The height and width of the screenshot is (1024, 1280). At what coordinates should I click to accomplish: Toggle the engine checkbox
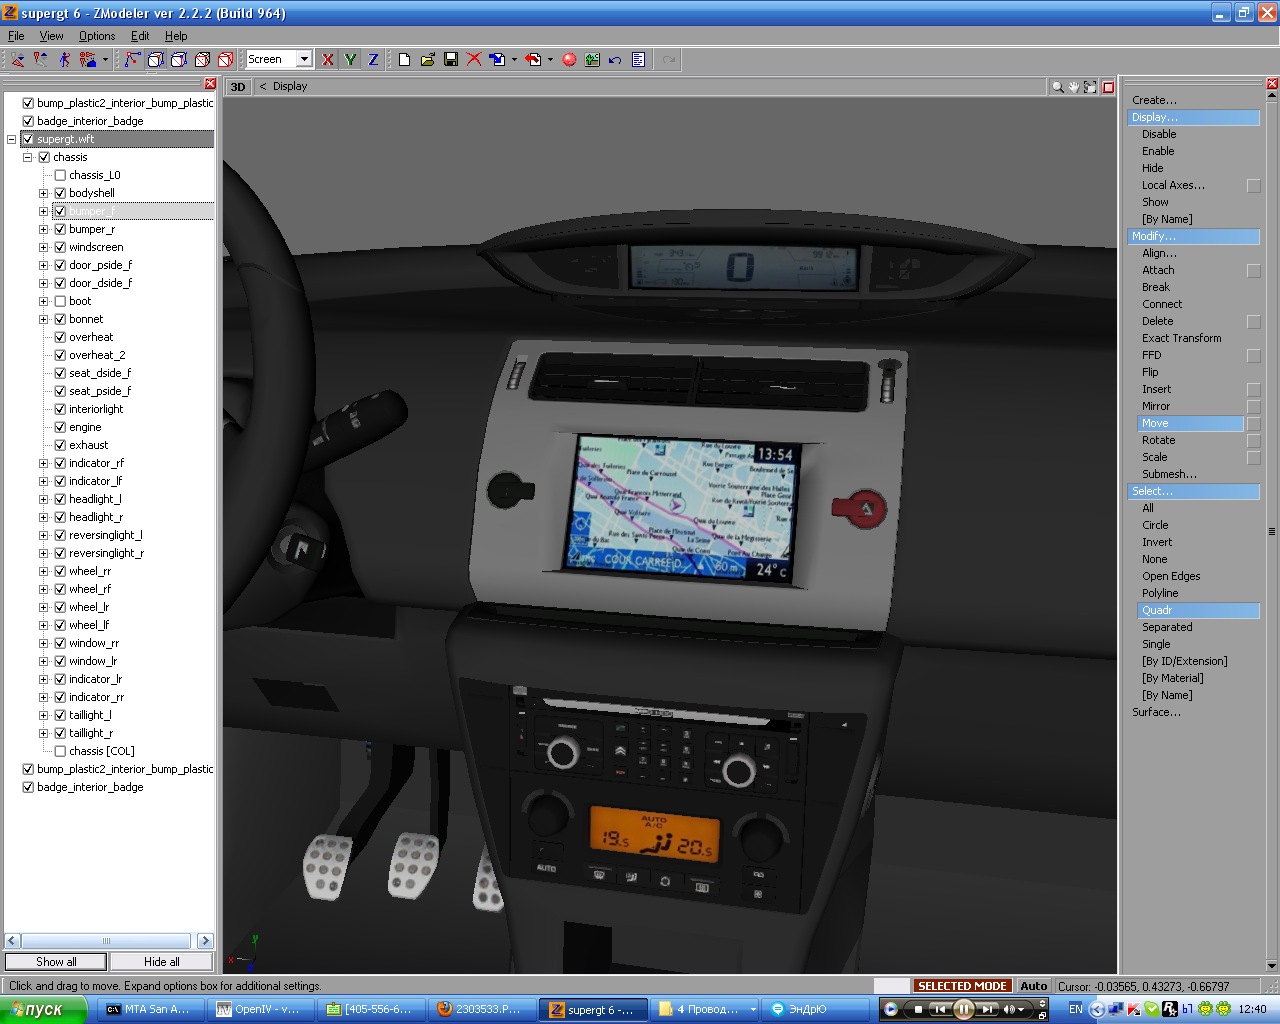60,427
